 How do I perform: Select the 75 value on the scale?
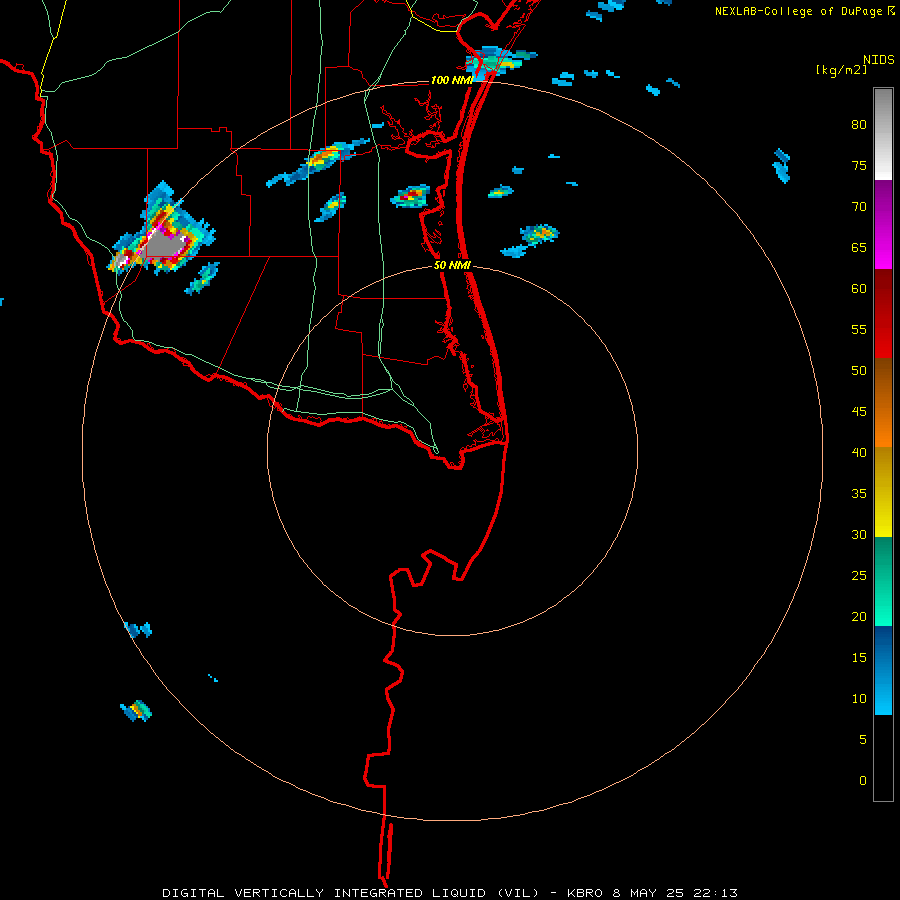pos(859,165)
